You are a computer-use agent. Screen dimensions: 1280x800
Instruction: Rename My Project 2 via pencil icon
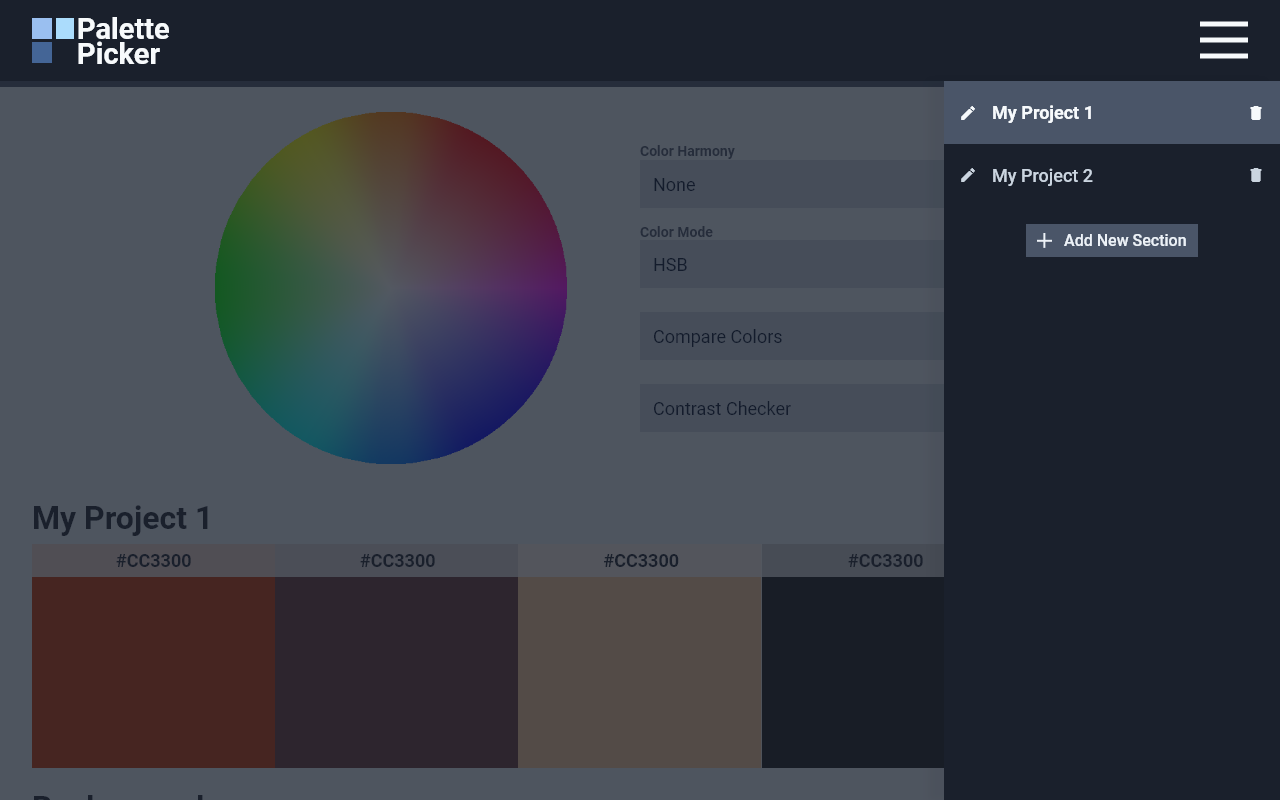click(967, 175)
